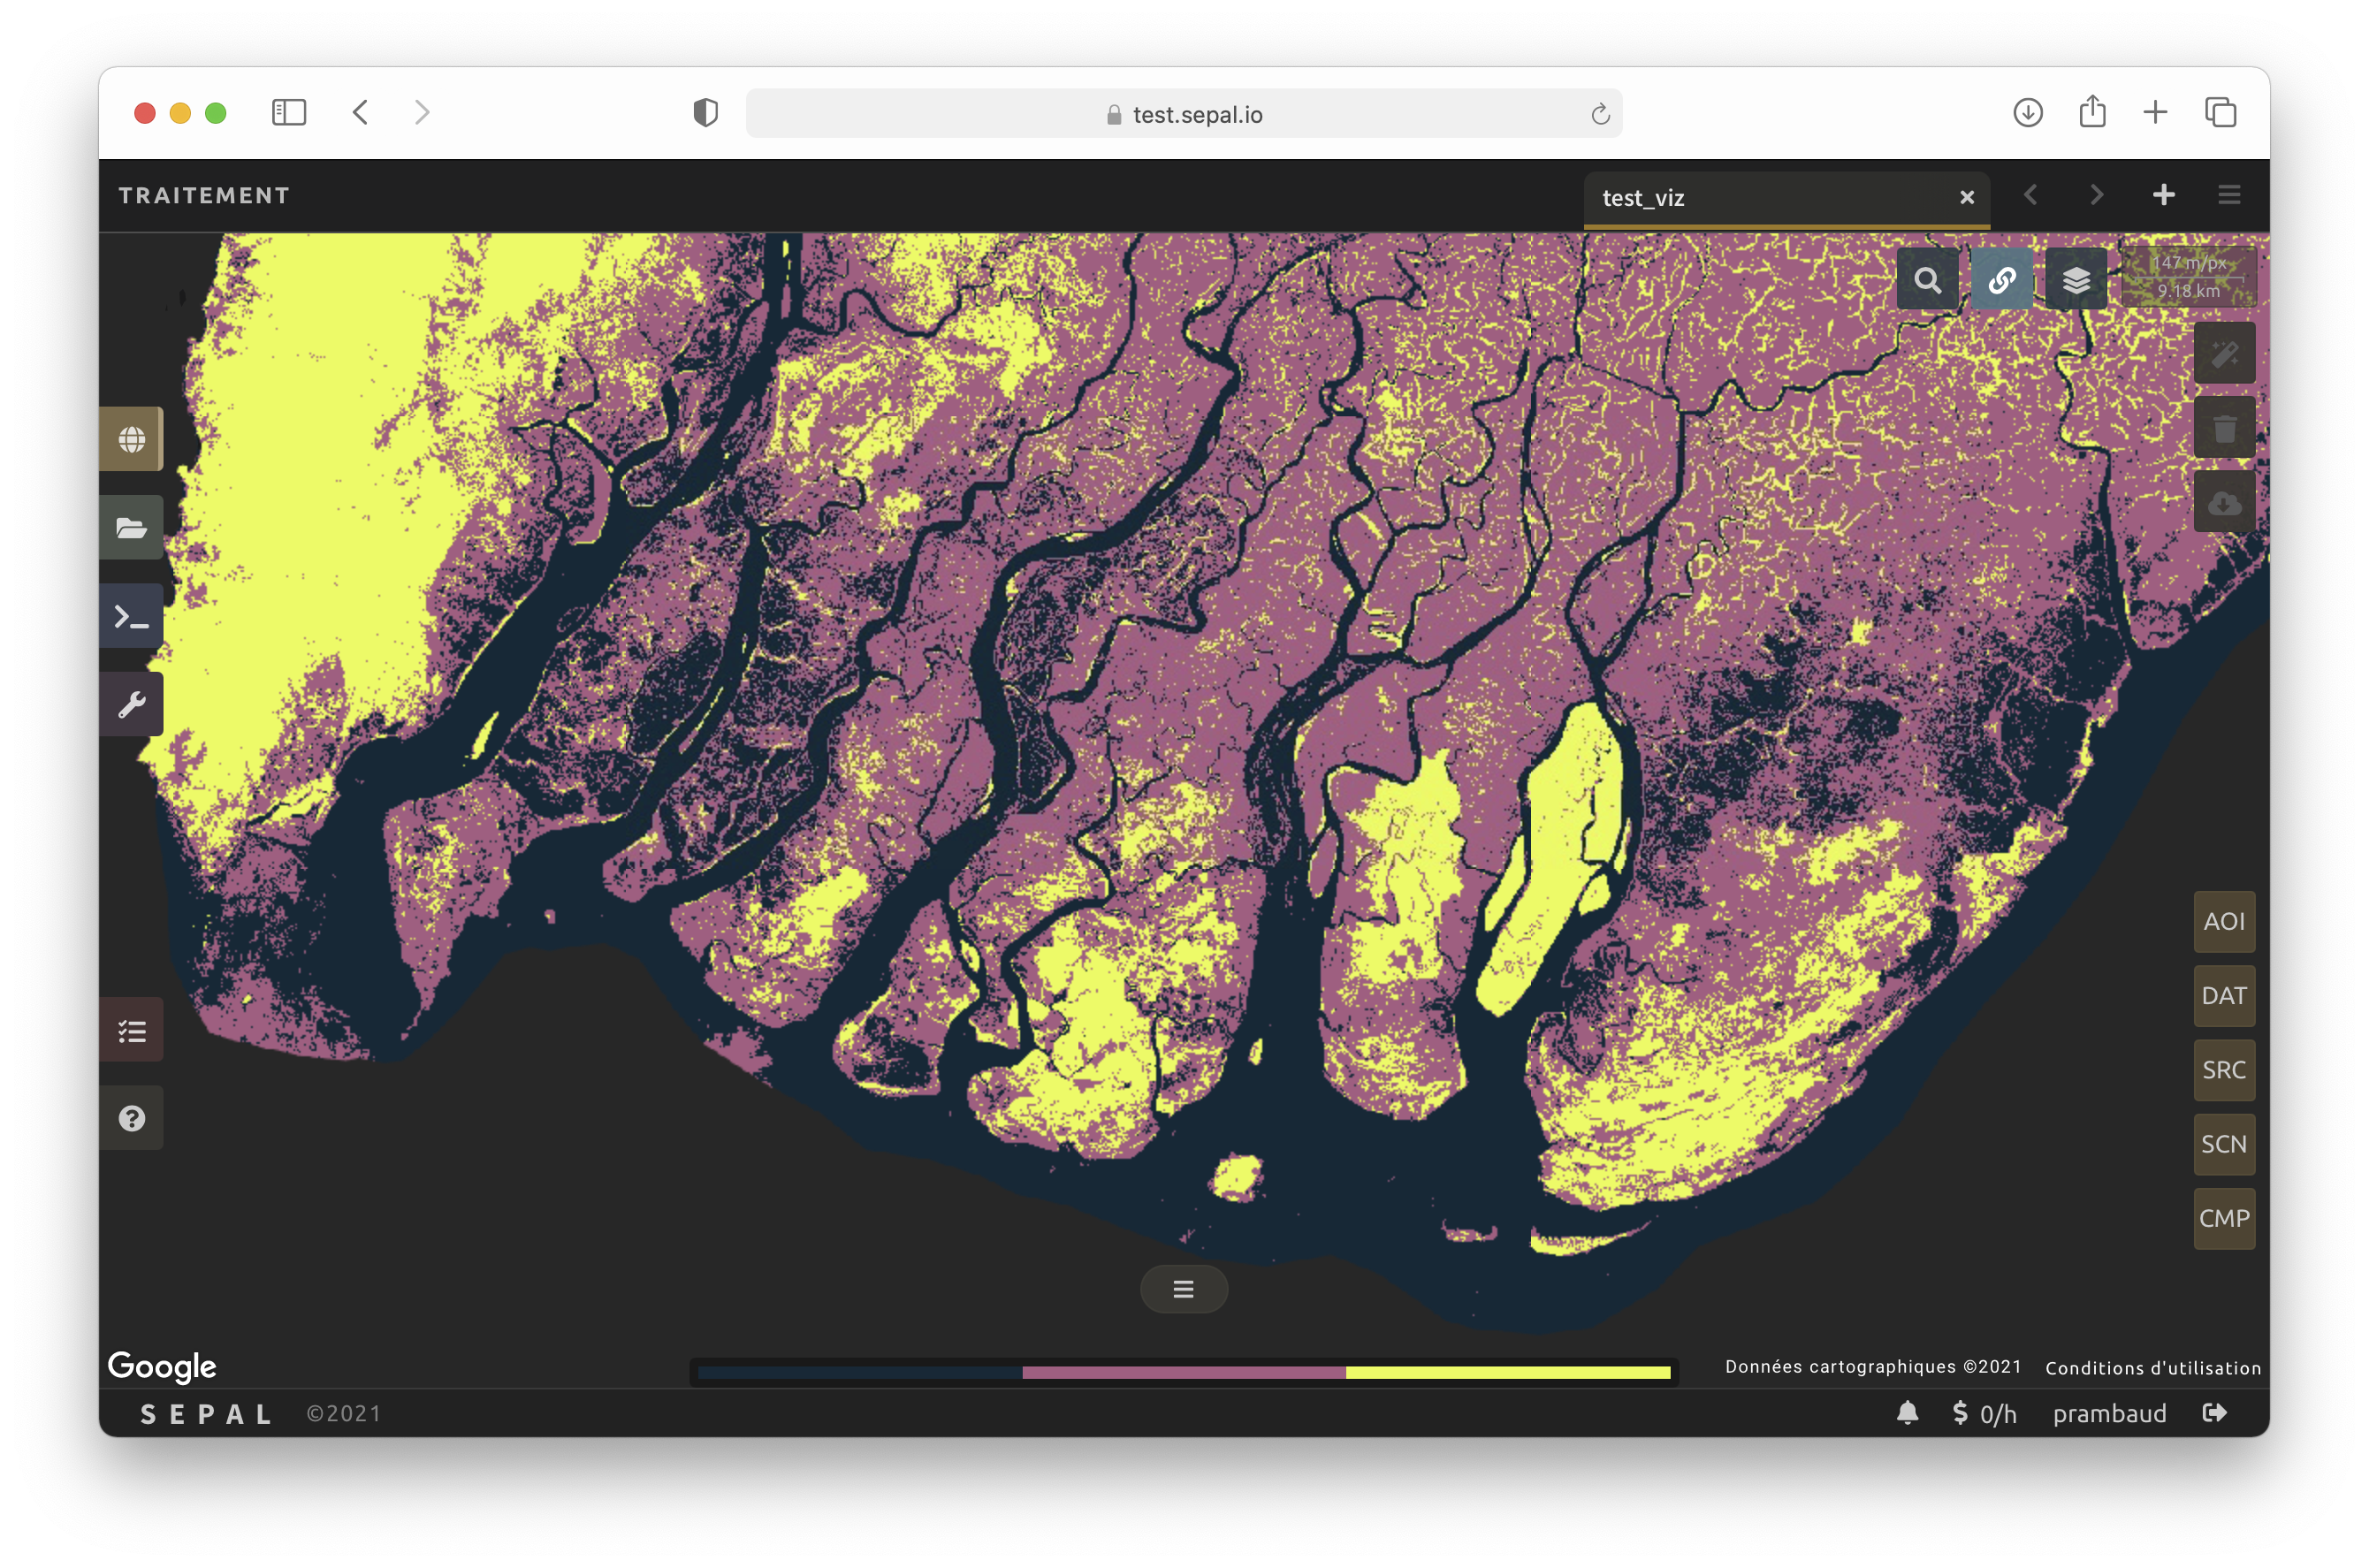Click the map search magnifier button
This screenshot has height=1568, width=2369.
pos(1927,280)
